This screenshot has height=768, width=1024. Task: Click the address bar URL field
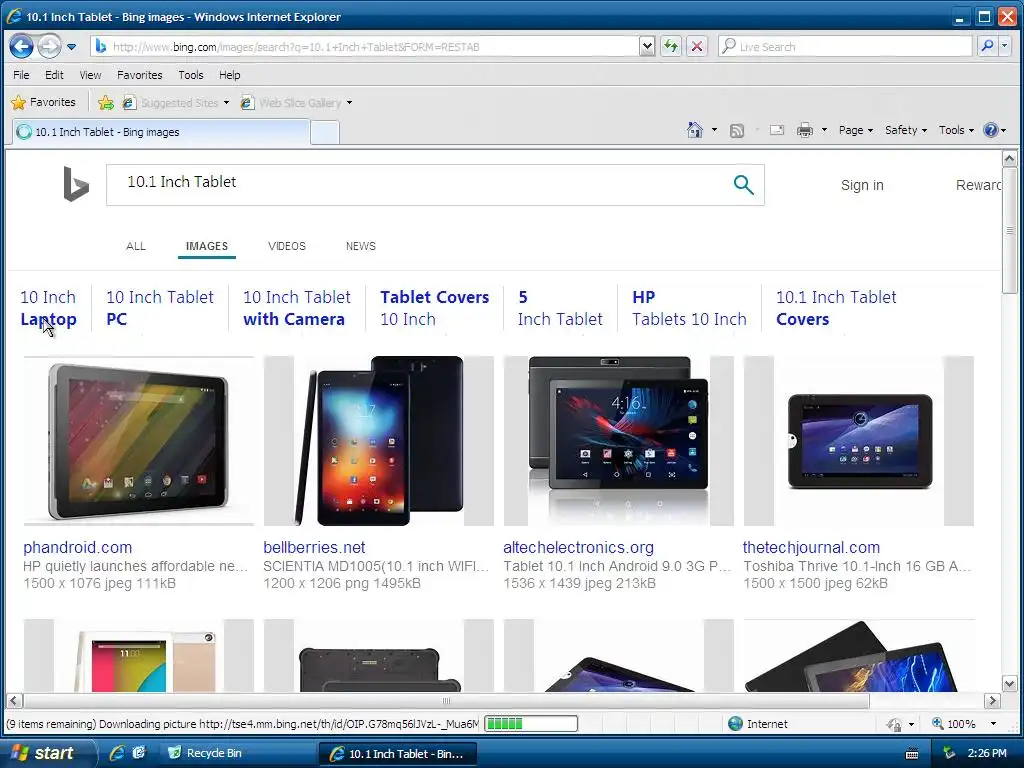[x=366, y=47]
